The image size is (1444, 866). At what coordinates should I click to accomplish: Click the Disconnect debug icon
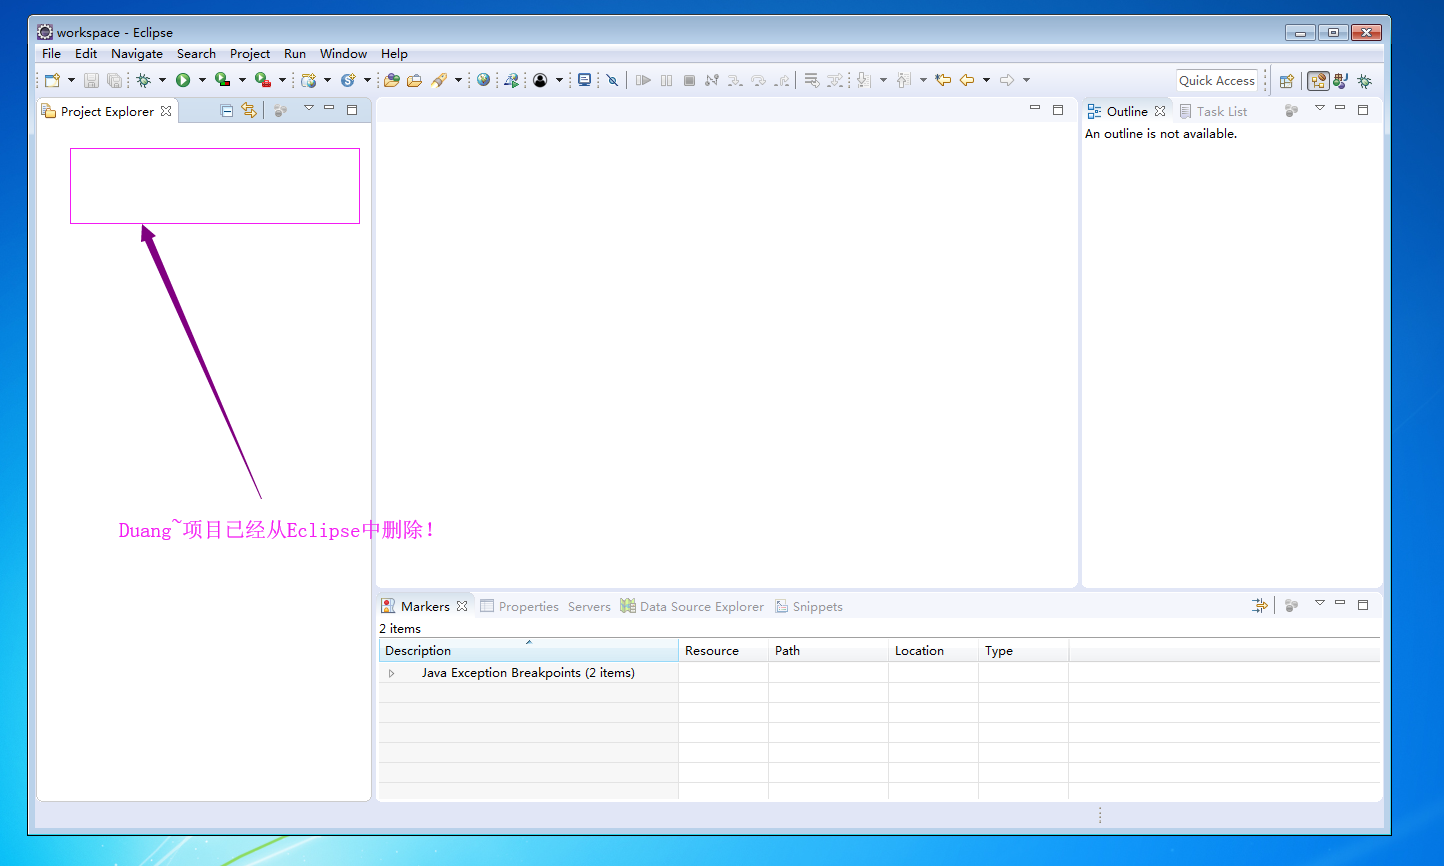[x=712, y=80]
